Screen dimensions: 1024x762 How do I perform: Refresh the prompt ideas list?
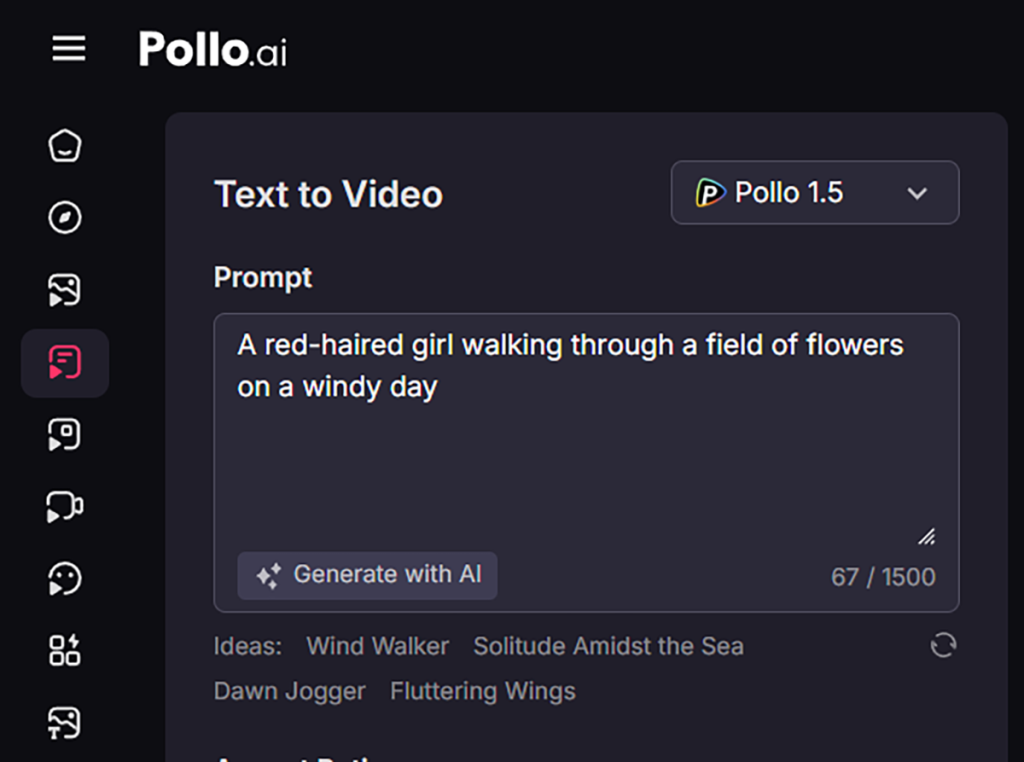943,645
